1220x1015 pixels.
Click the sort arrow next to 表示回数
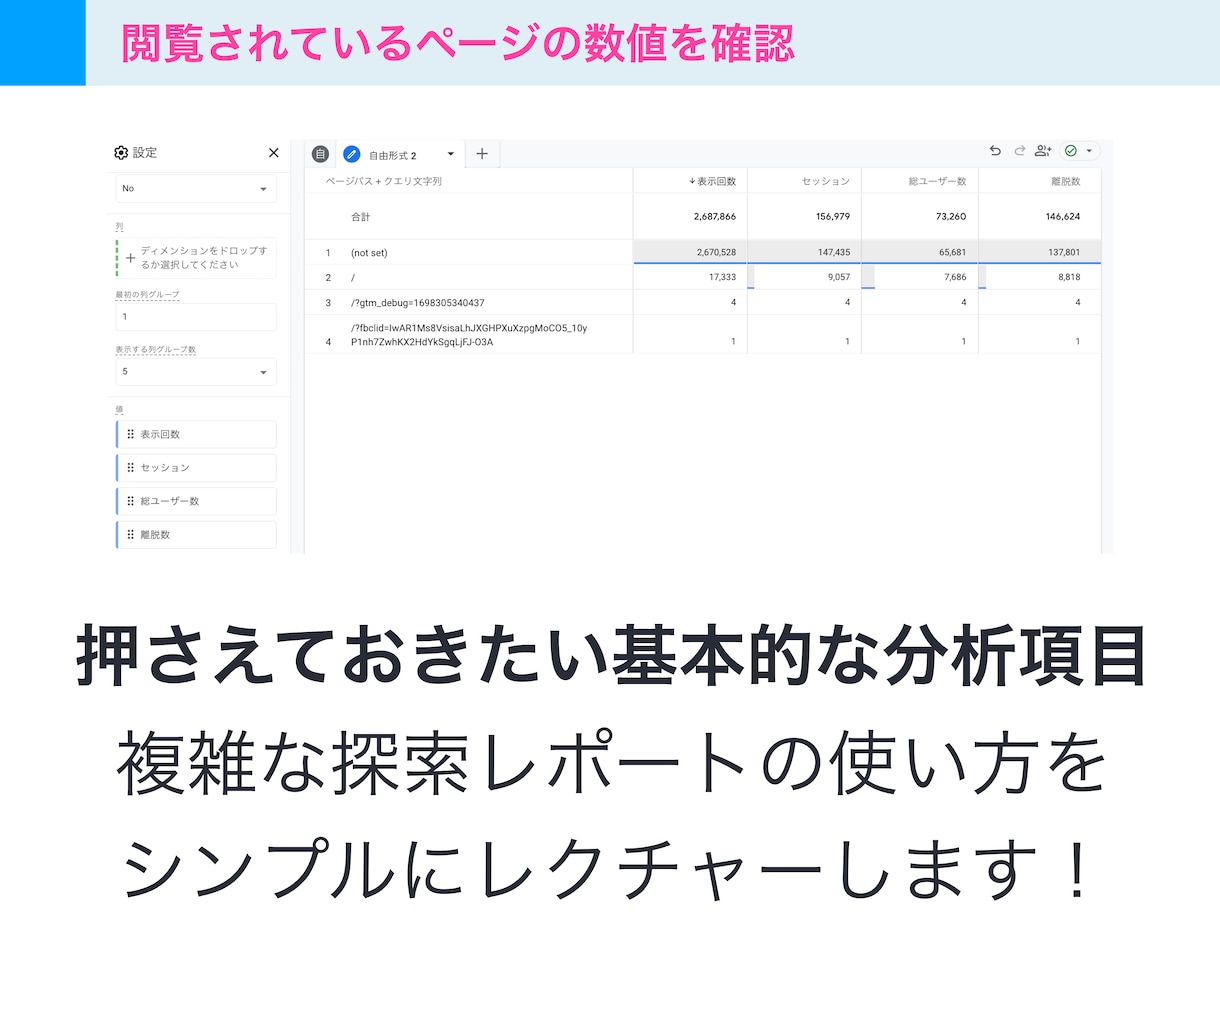click(692, 181)
